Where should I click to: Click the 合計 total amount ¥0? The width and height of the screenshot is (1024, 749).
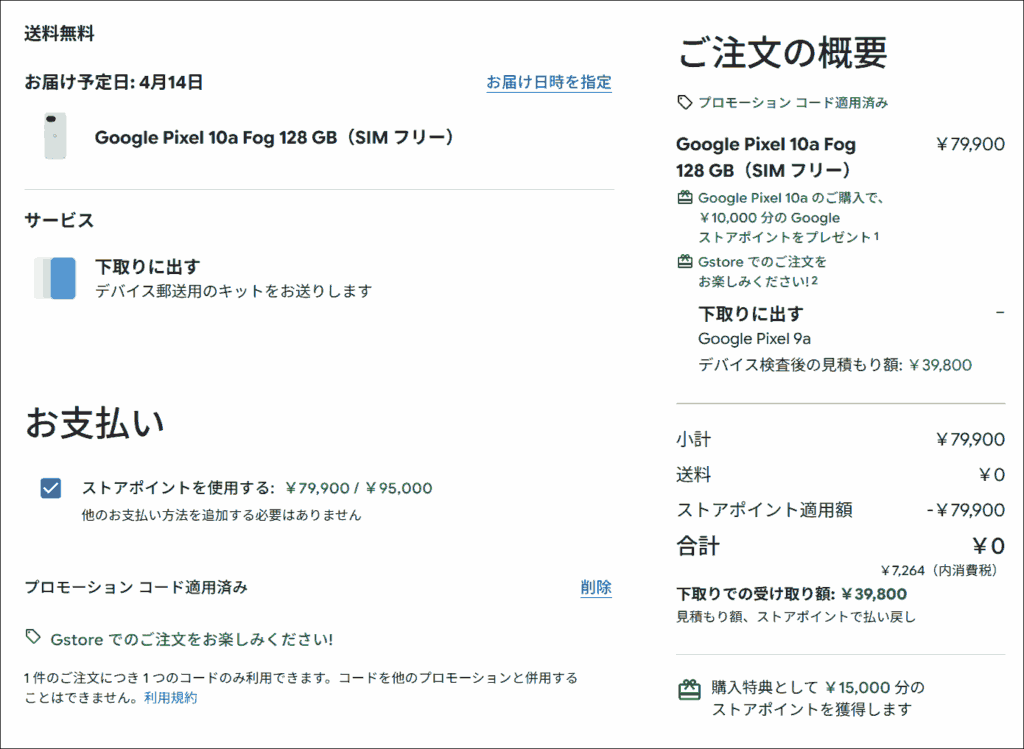988,546
